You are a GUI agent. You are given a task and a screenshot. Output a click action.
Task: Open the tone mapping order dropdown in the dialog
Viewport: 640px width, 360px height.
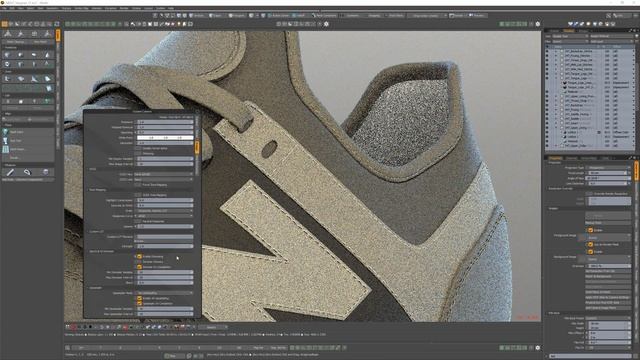tap(165, 211)
